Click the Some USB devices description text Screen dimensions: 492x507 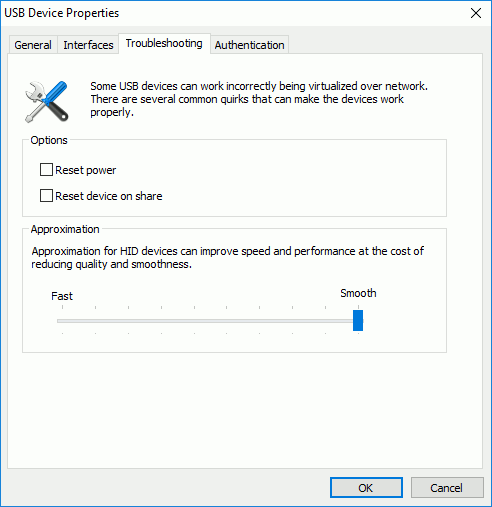point(259,99)
